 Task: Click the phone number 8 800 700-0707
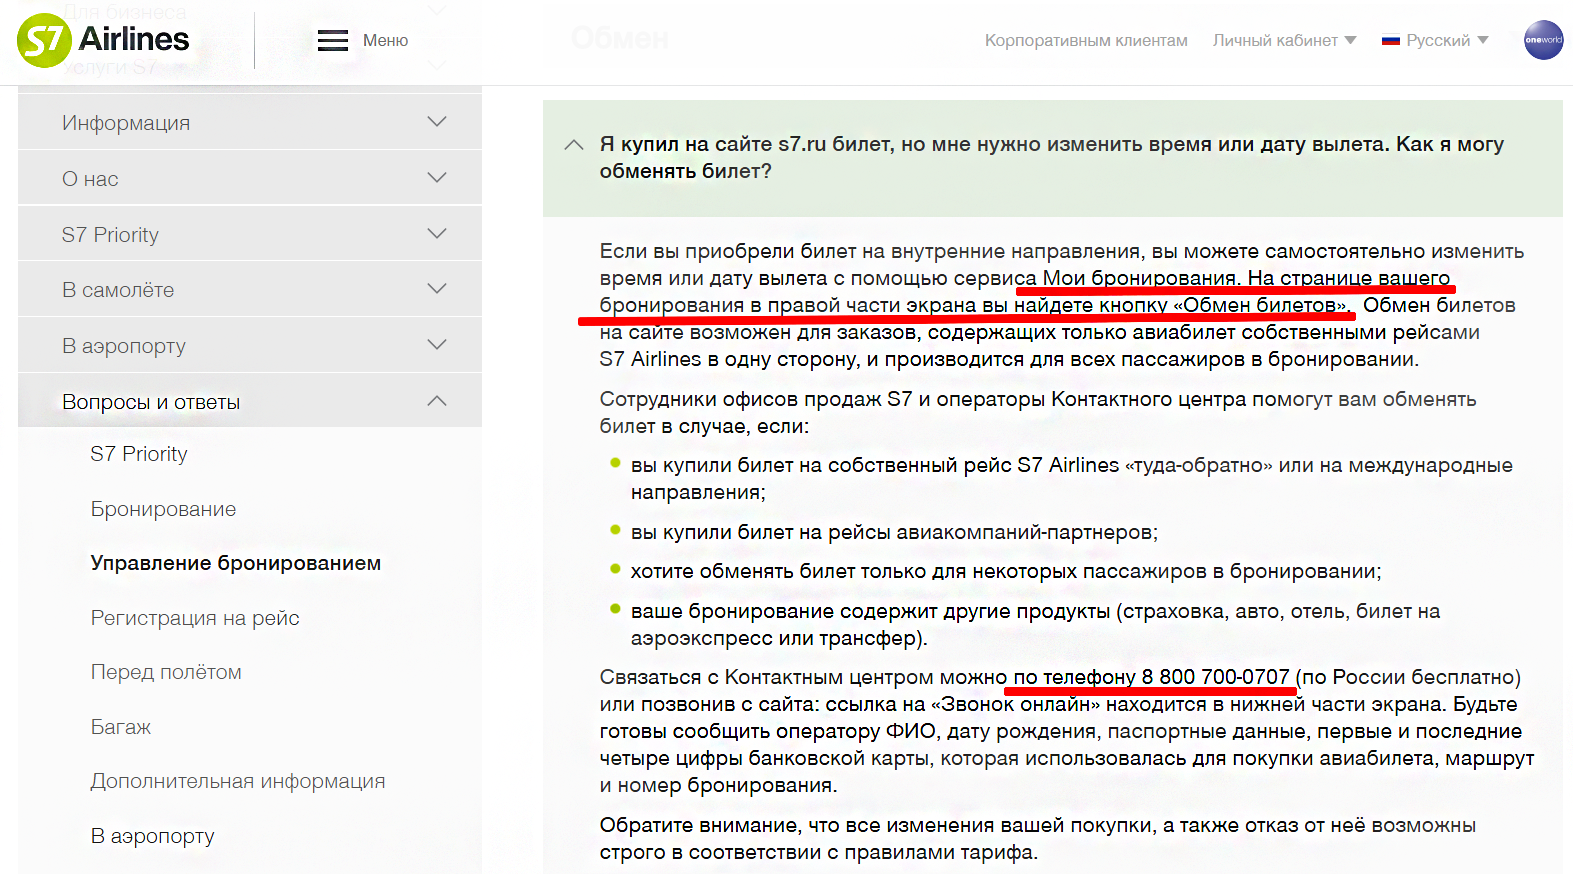1215,677
